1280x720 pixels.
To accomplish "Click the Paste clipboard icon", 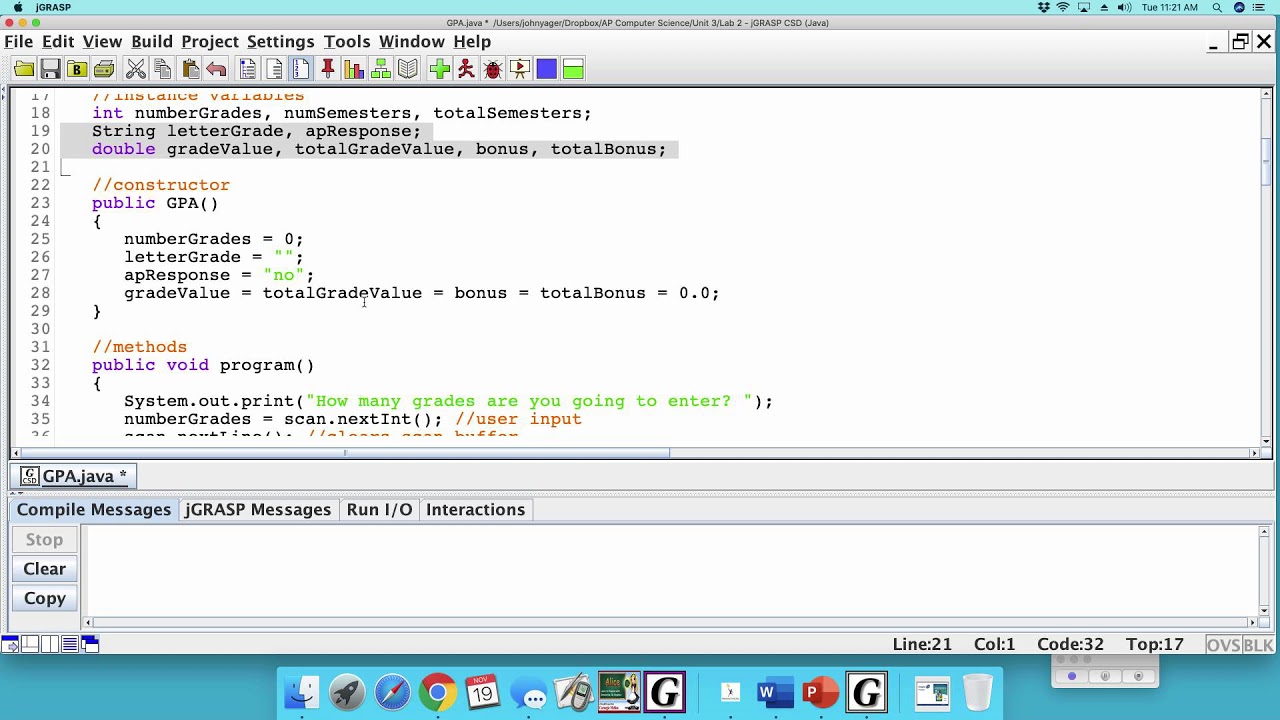I will click(x=190, y=69).
